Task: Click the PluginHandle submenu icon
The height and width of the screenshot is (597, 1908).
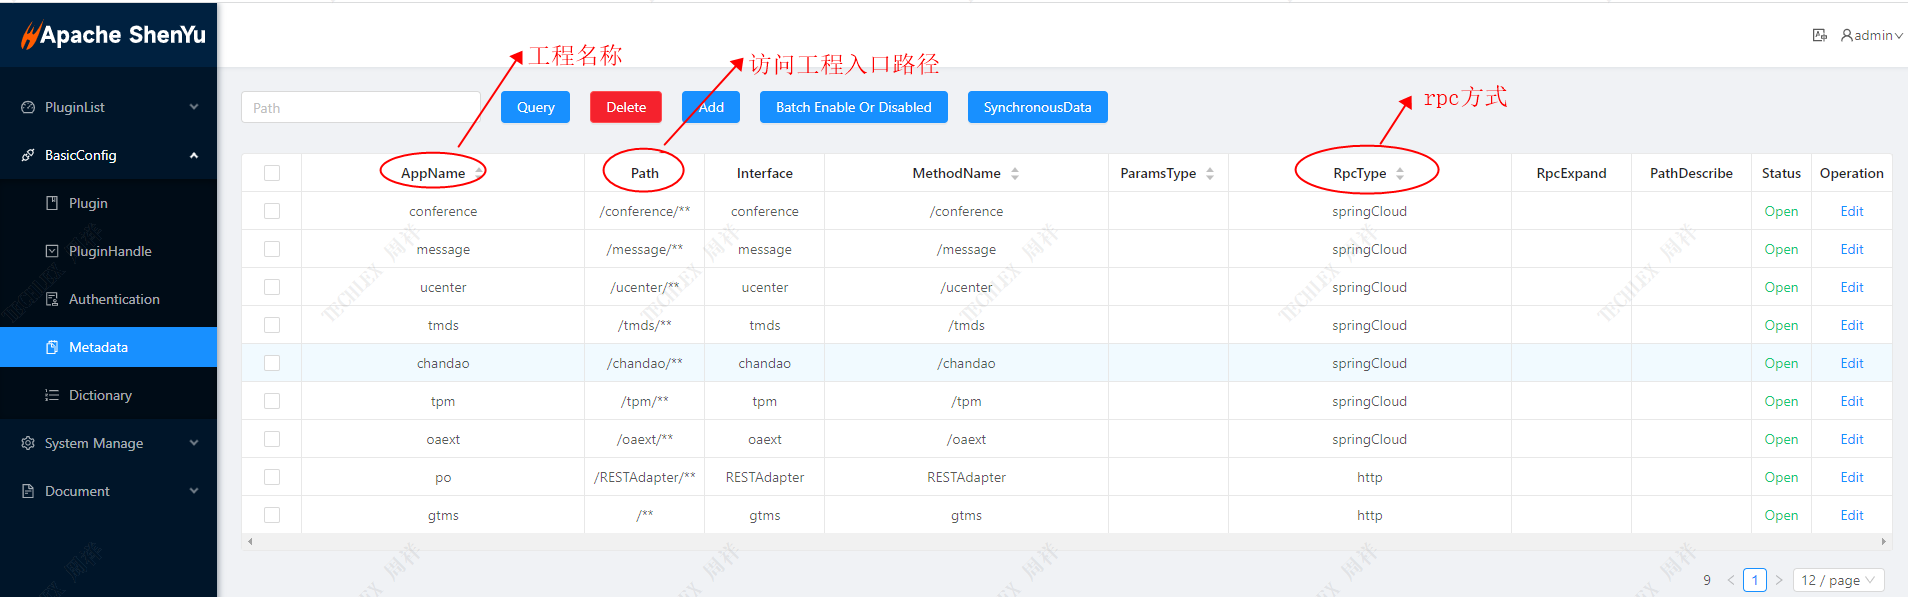Action: click(52, 251)
